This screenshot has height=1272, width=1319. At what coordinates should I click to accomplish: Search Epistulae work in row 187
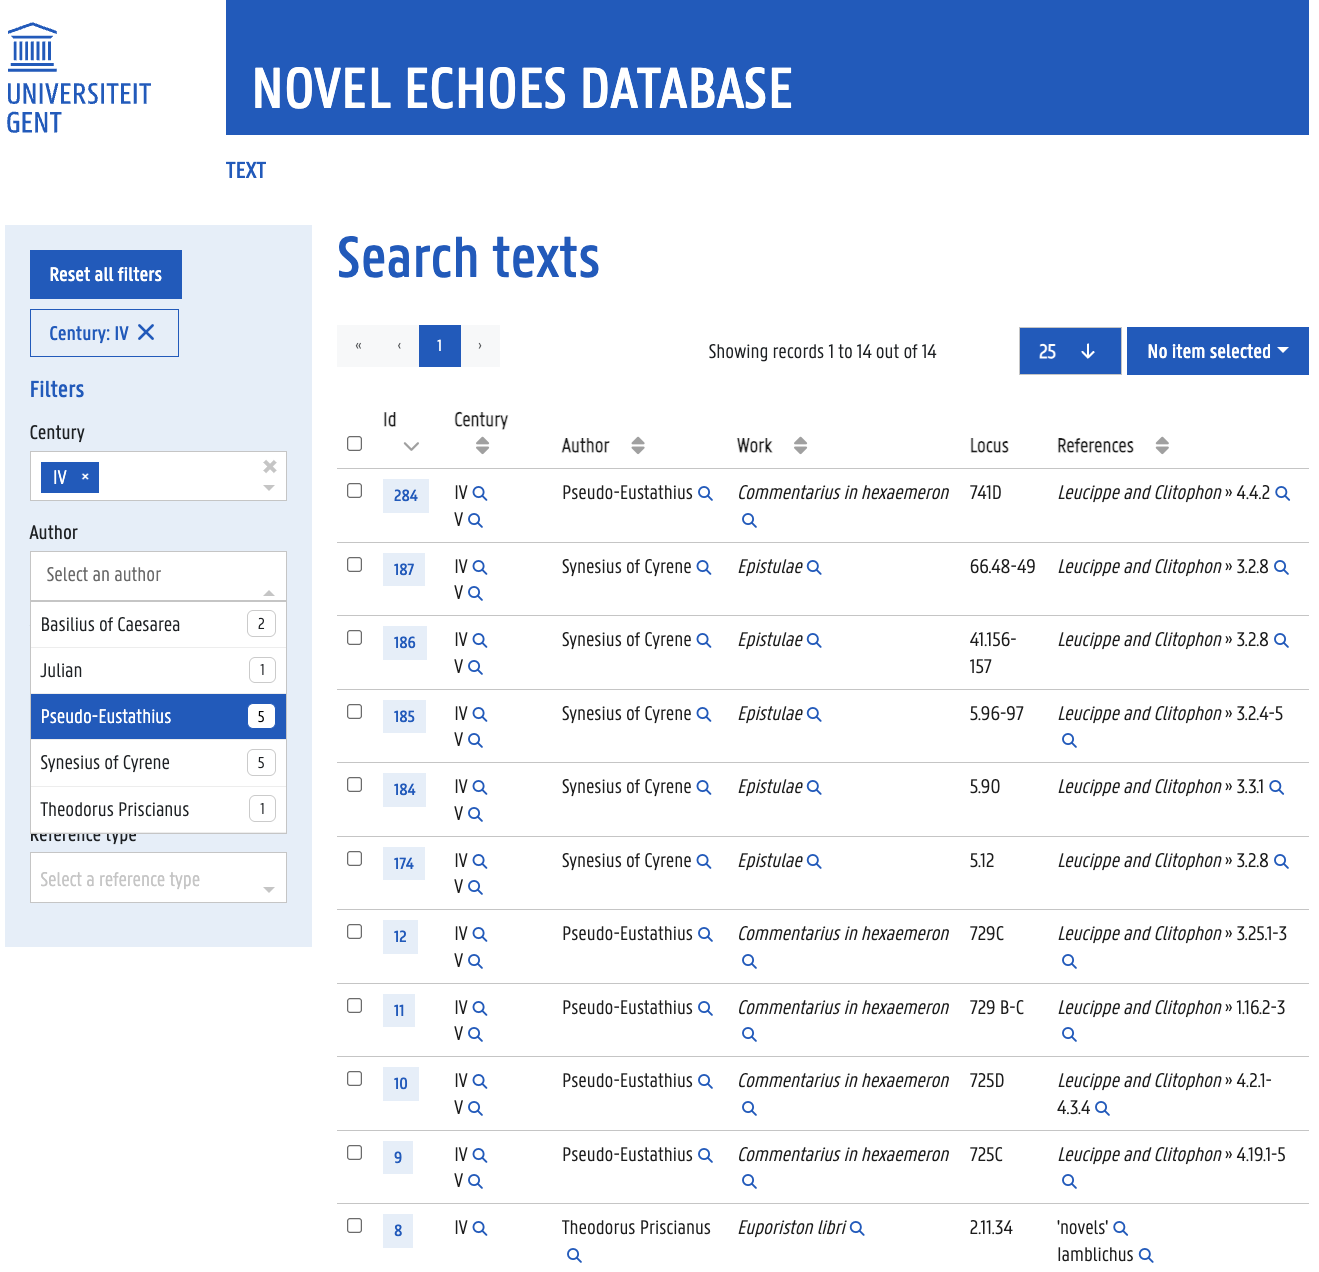pos(814,567)
